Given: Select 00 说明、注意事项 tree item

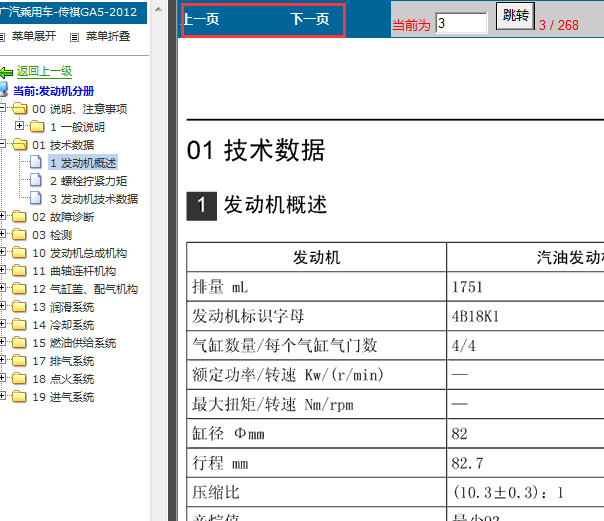Looking at the screenshot, I should pyautogui.click(x=80, y=109).
